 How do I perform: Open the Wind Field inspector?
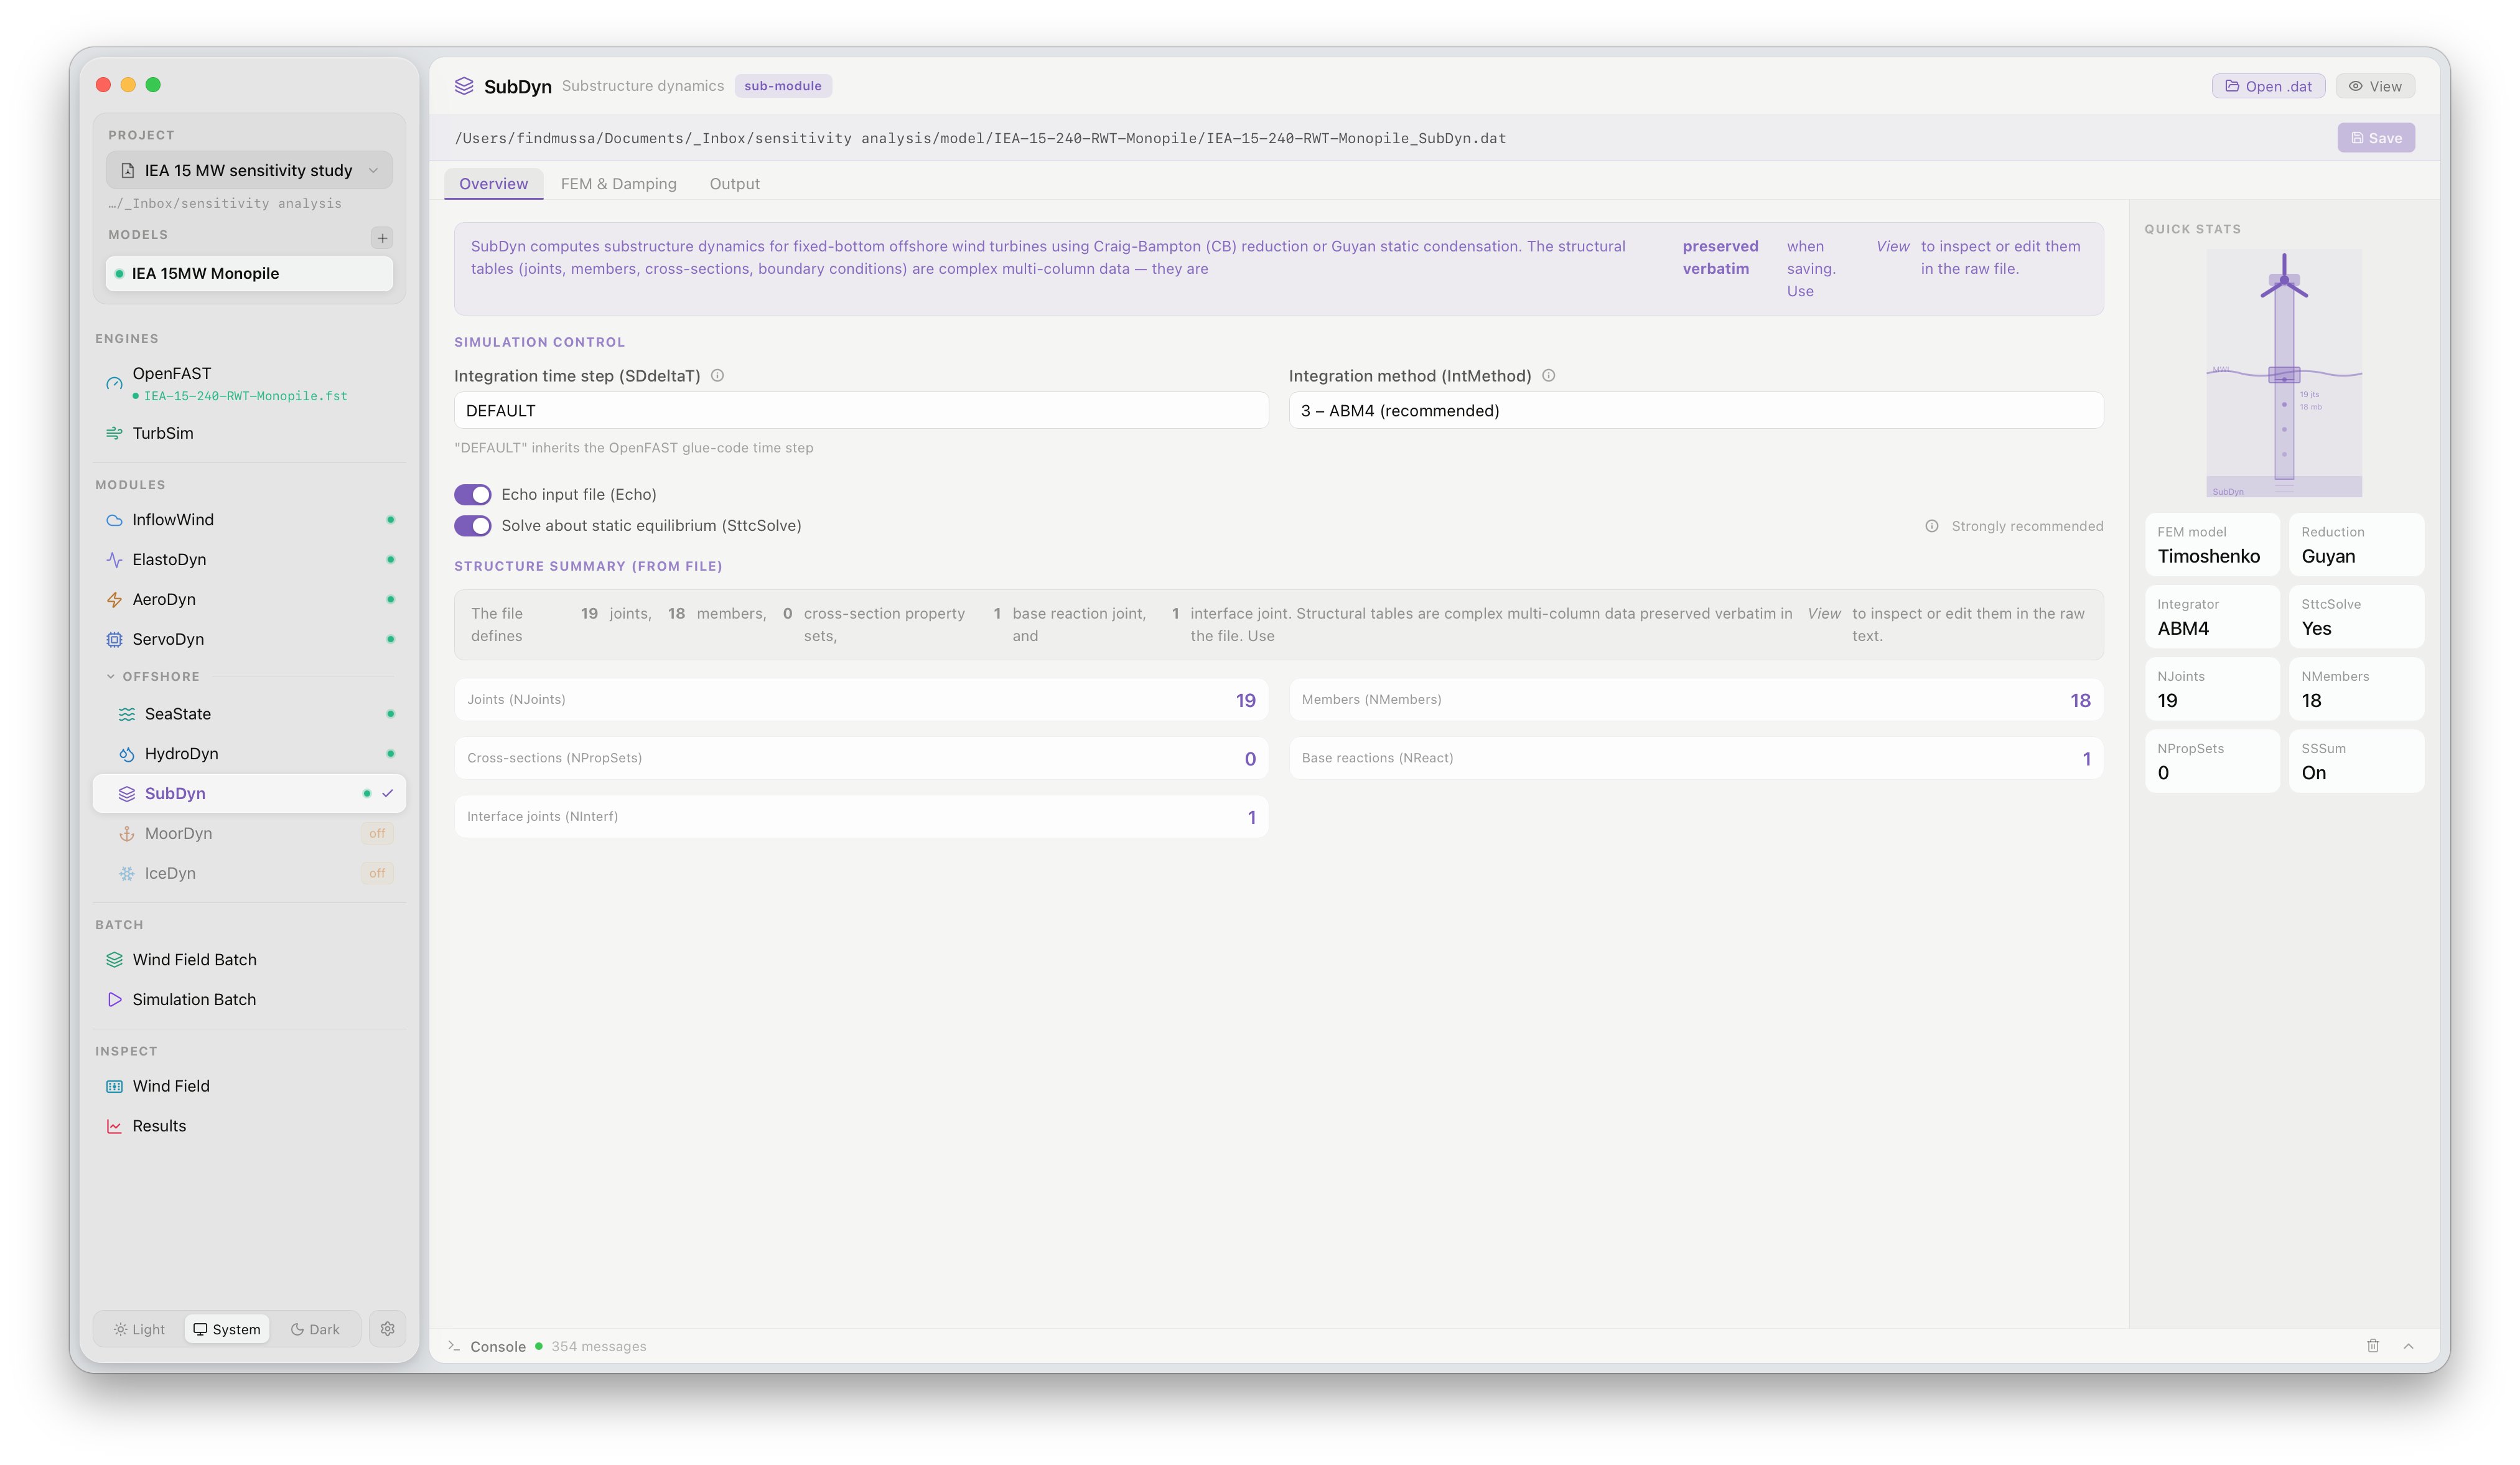click(249, 1086)
